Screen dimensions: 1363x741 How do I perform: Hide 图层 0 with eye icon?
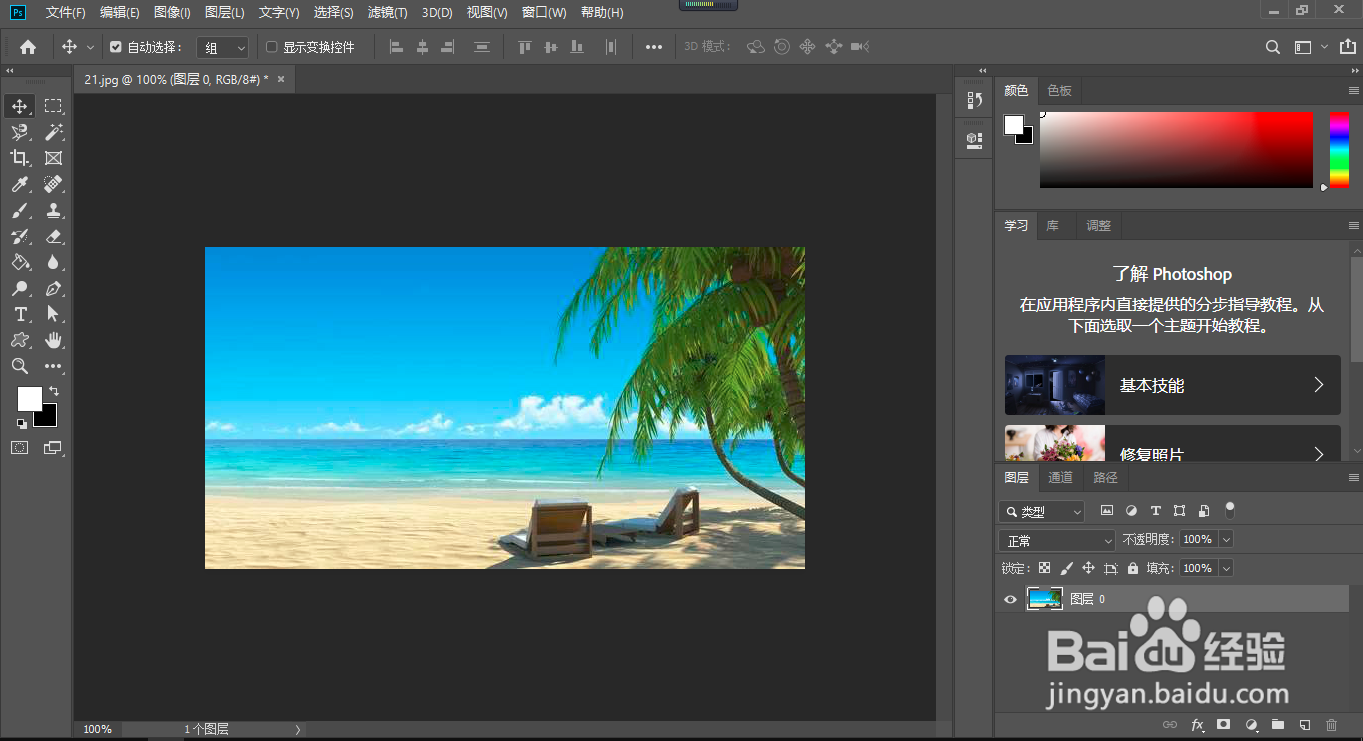pyautogui.click(x=1010, y=599)
